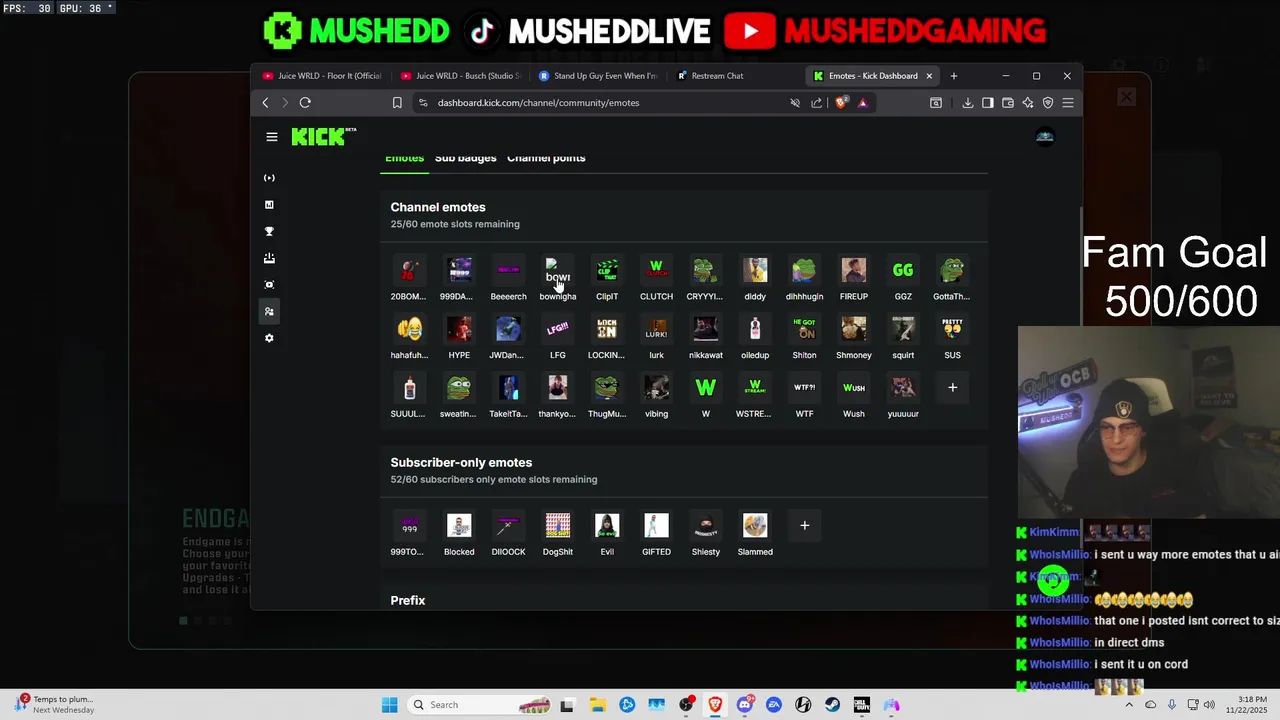Open the settings gear in Kick sidebar
The image size is (1280, 720).
269,338
